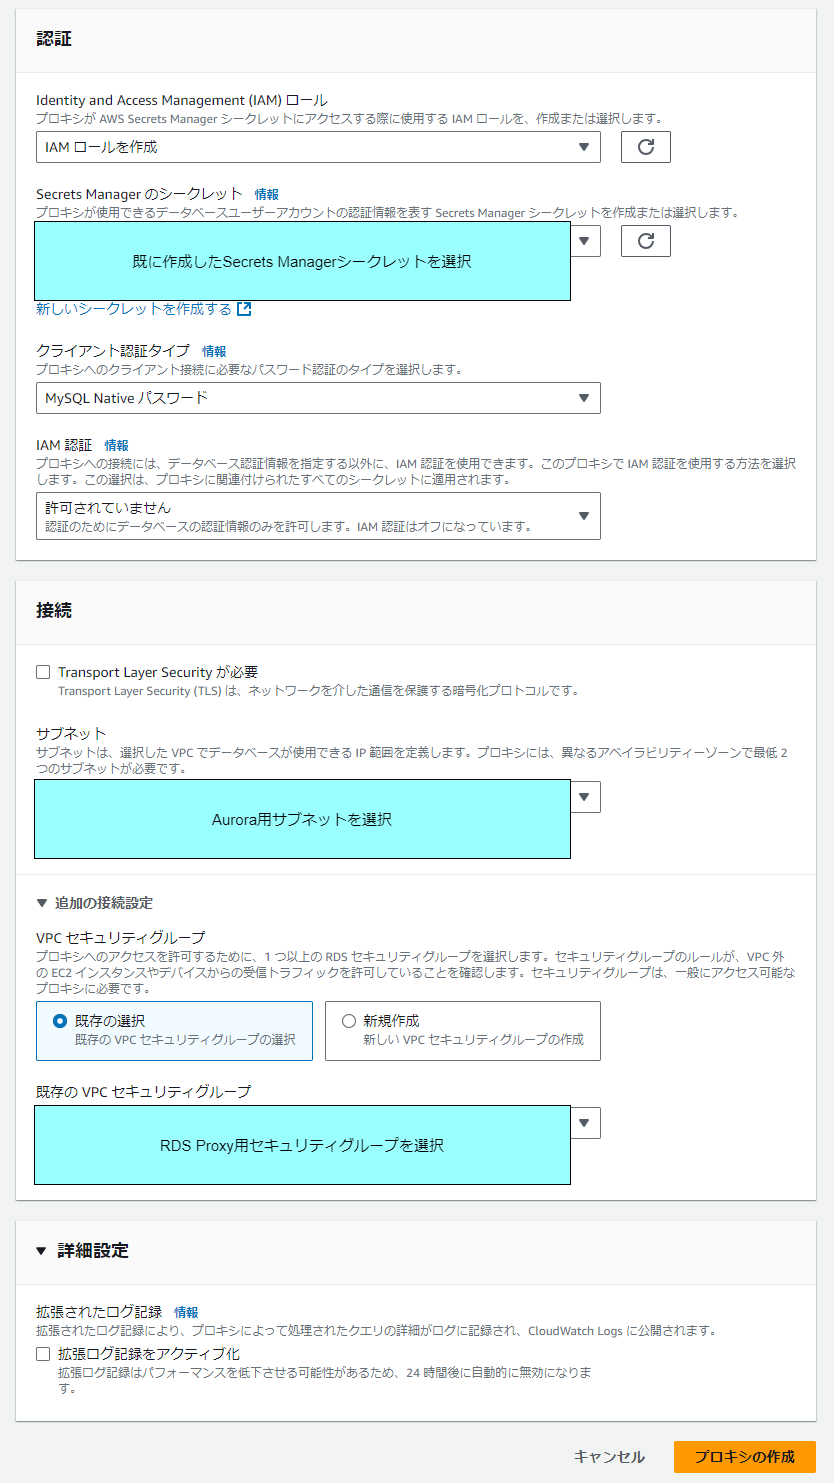Image resolution: width=835 pixels, height=1484 pixels.
Task: Refresh the IAM role list
Action: [x=645, y=147]
